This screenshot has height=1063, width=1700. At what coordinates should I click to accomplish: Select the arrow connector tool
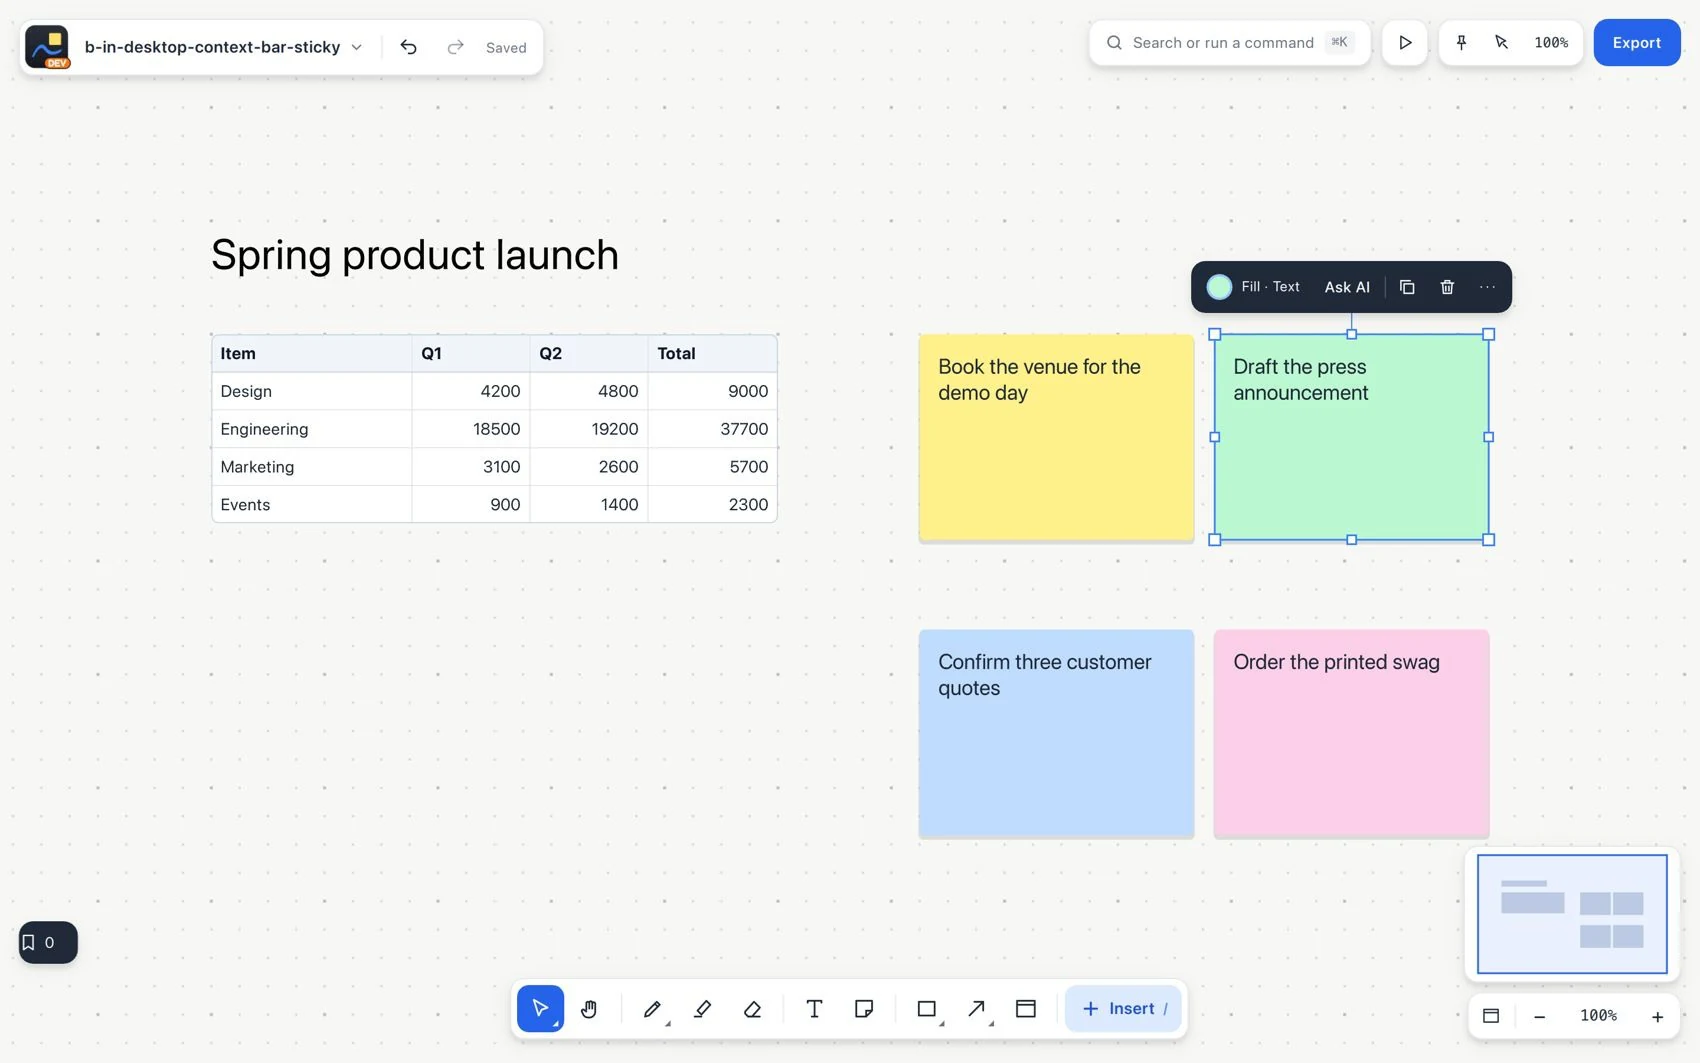pos(977,1008)
